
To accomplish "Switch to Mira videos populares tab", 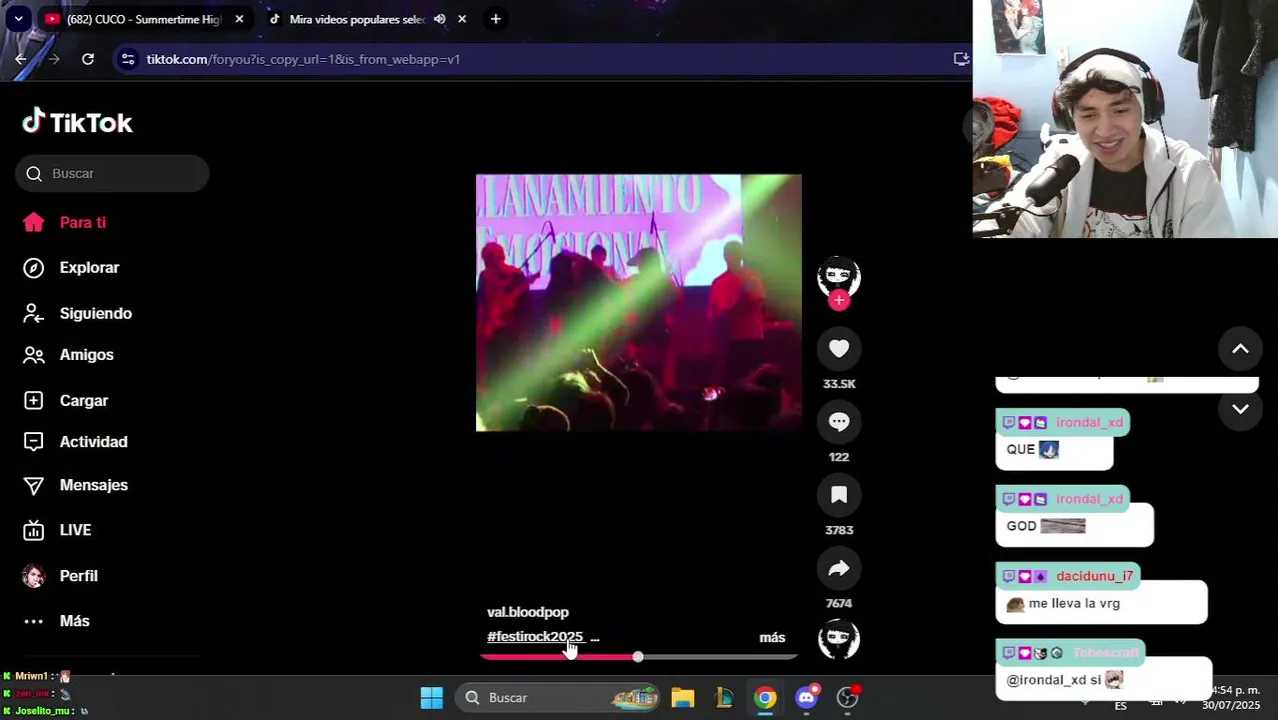I will pos(357,19).
